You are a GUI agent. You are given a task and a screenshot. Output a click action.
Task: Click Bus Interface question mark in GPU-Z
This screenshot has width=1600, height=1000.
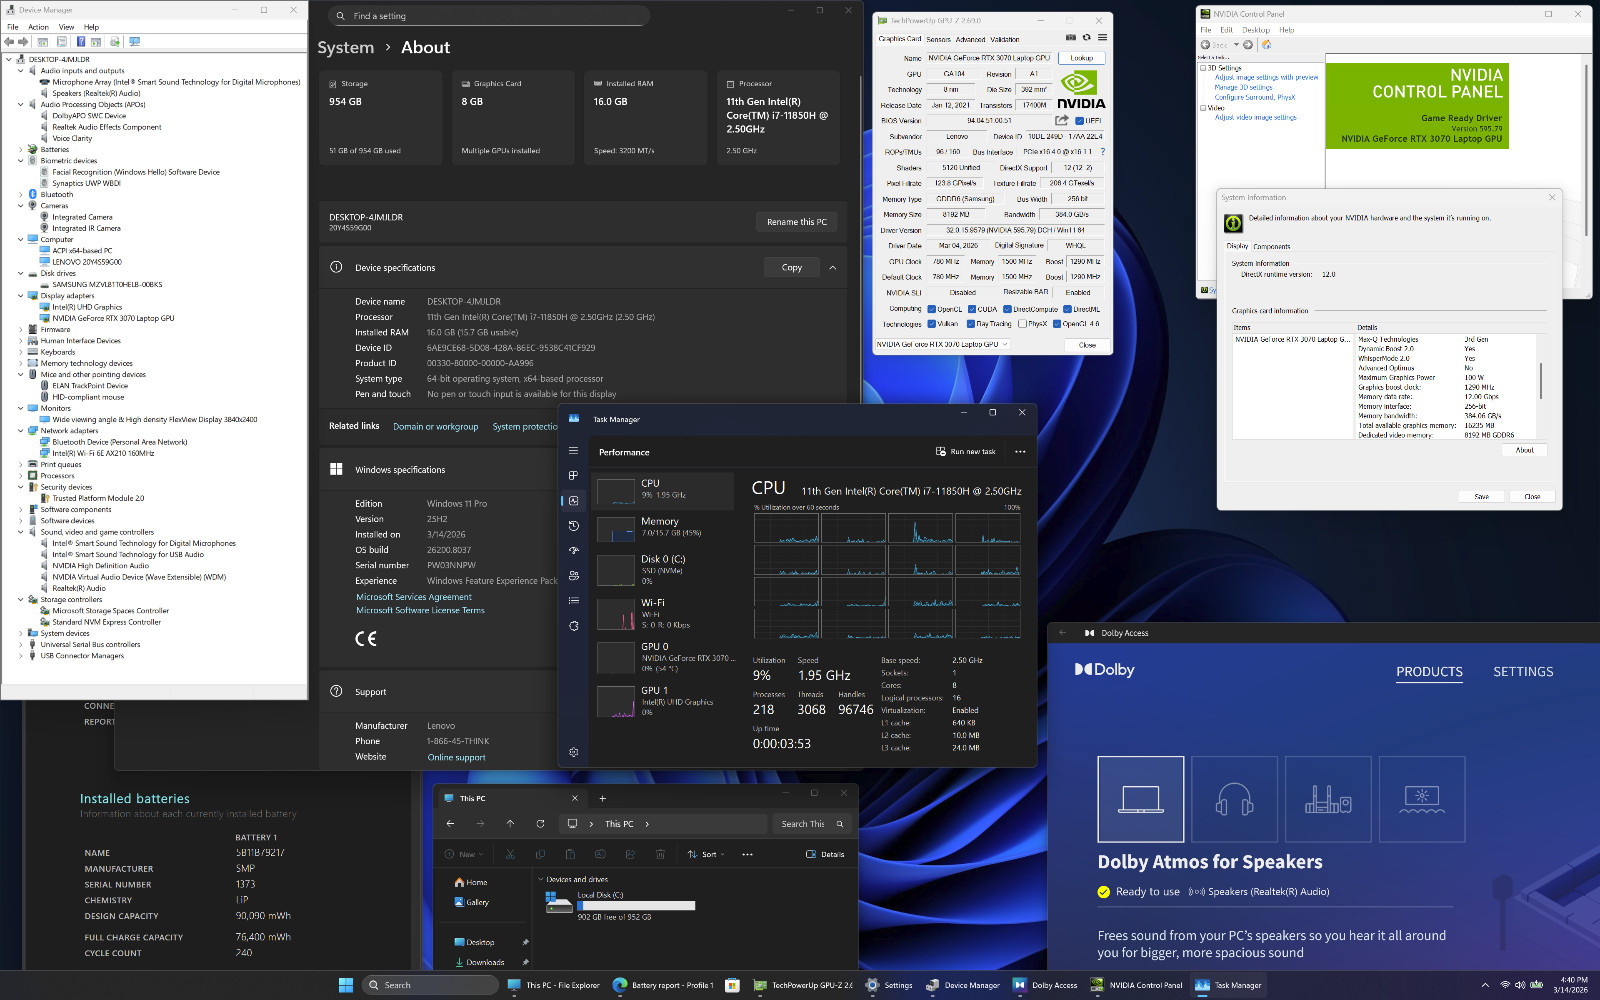click(1102, 152)
